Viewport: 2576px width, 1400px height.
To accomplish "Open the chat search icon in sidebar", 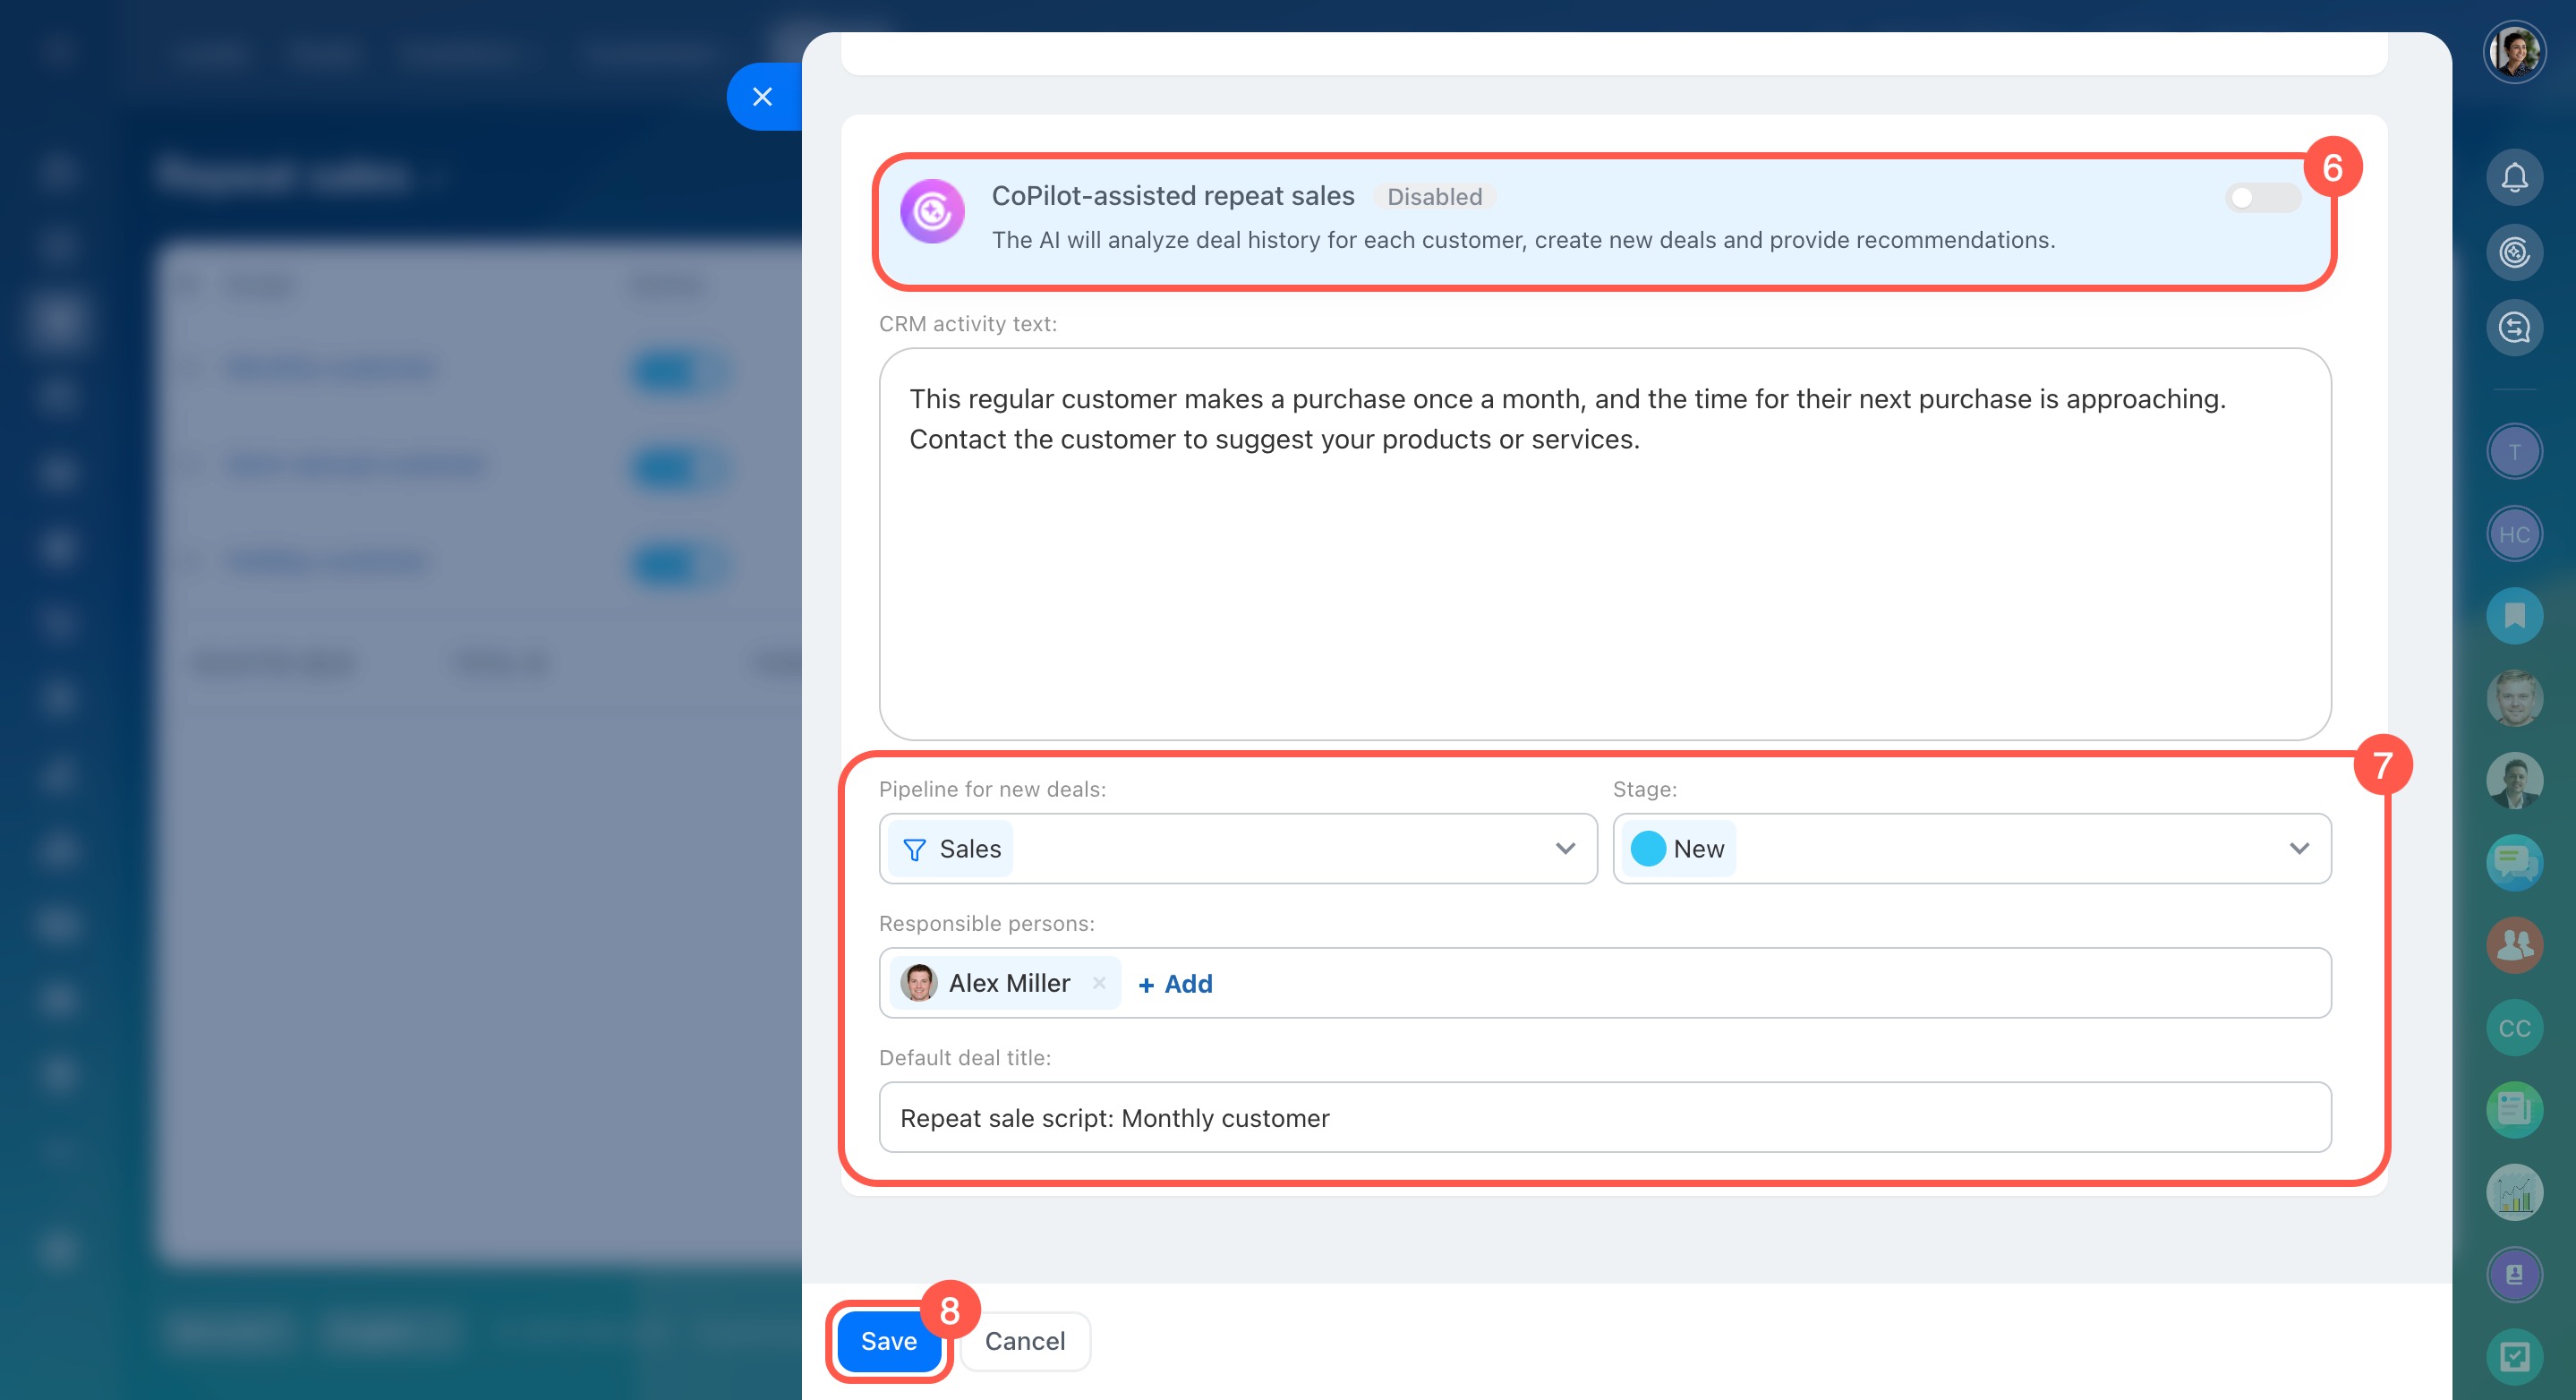I will coord(2513,327).
